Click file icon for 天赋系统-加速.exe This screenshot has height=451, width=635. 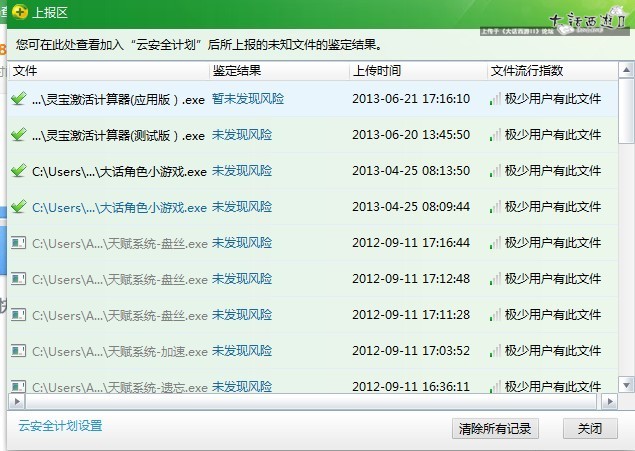click(18, 351)
